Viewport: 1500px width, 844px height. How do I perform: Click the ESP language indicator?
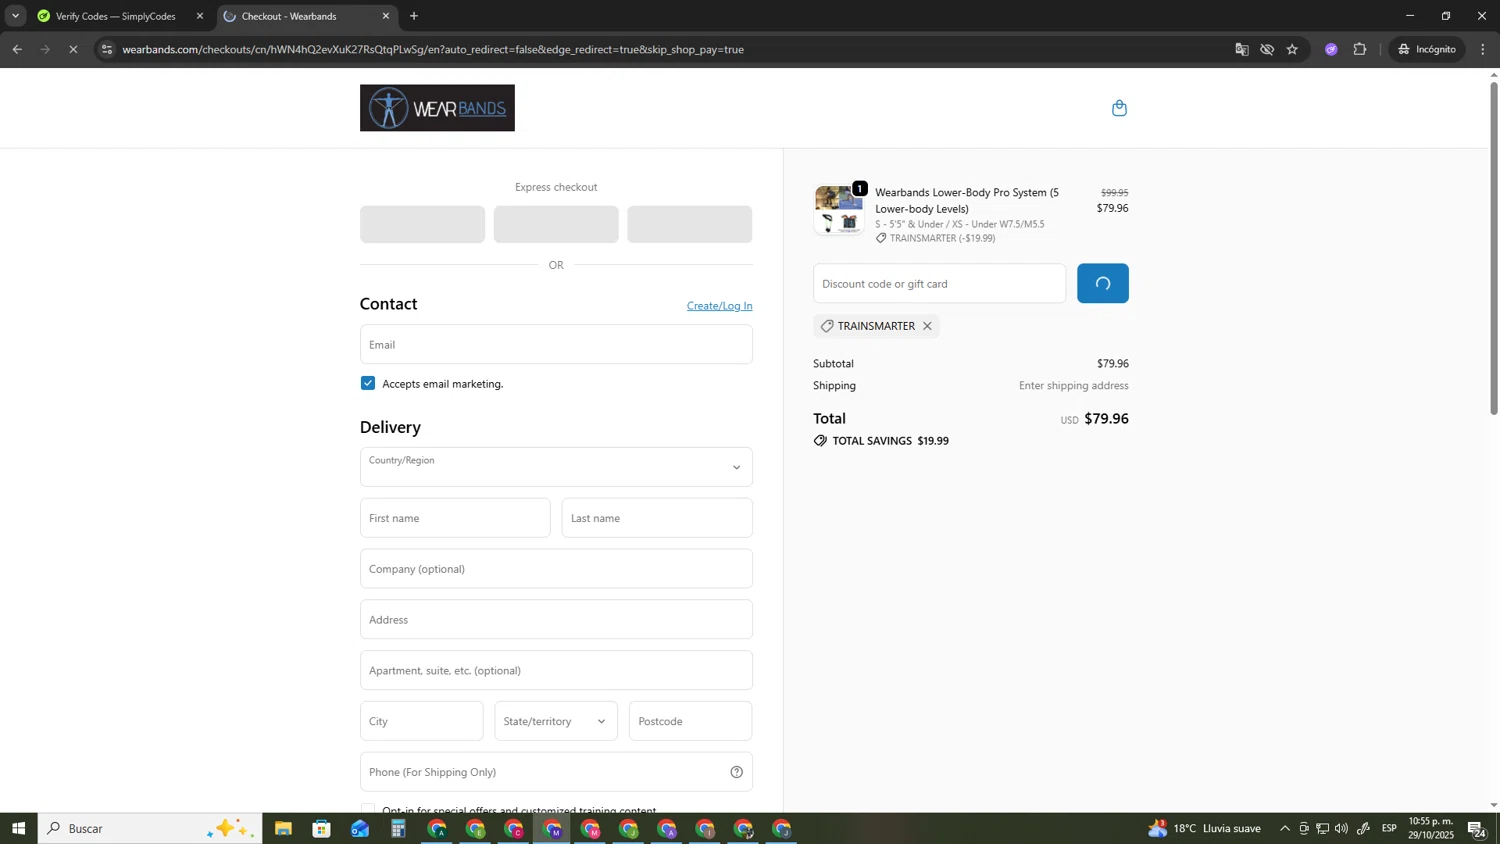click(1389, 828)
